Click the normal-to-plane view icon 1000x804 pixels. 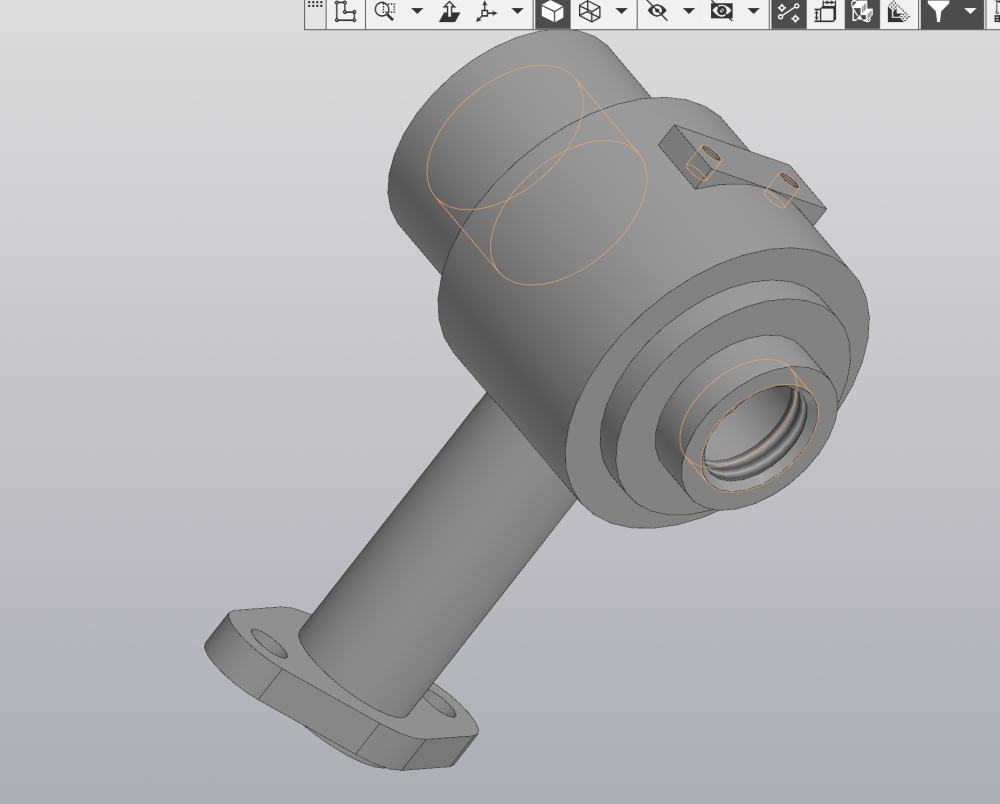click(450, 11)
